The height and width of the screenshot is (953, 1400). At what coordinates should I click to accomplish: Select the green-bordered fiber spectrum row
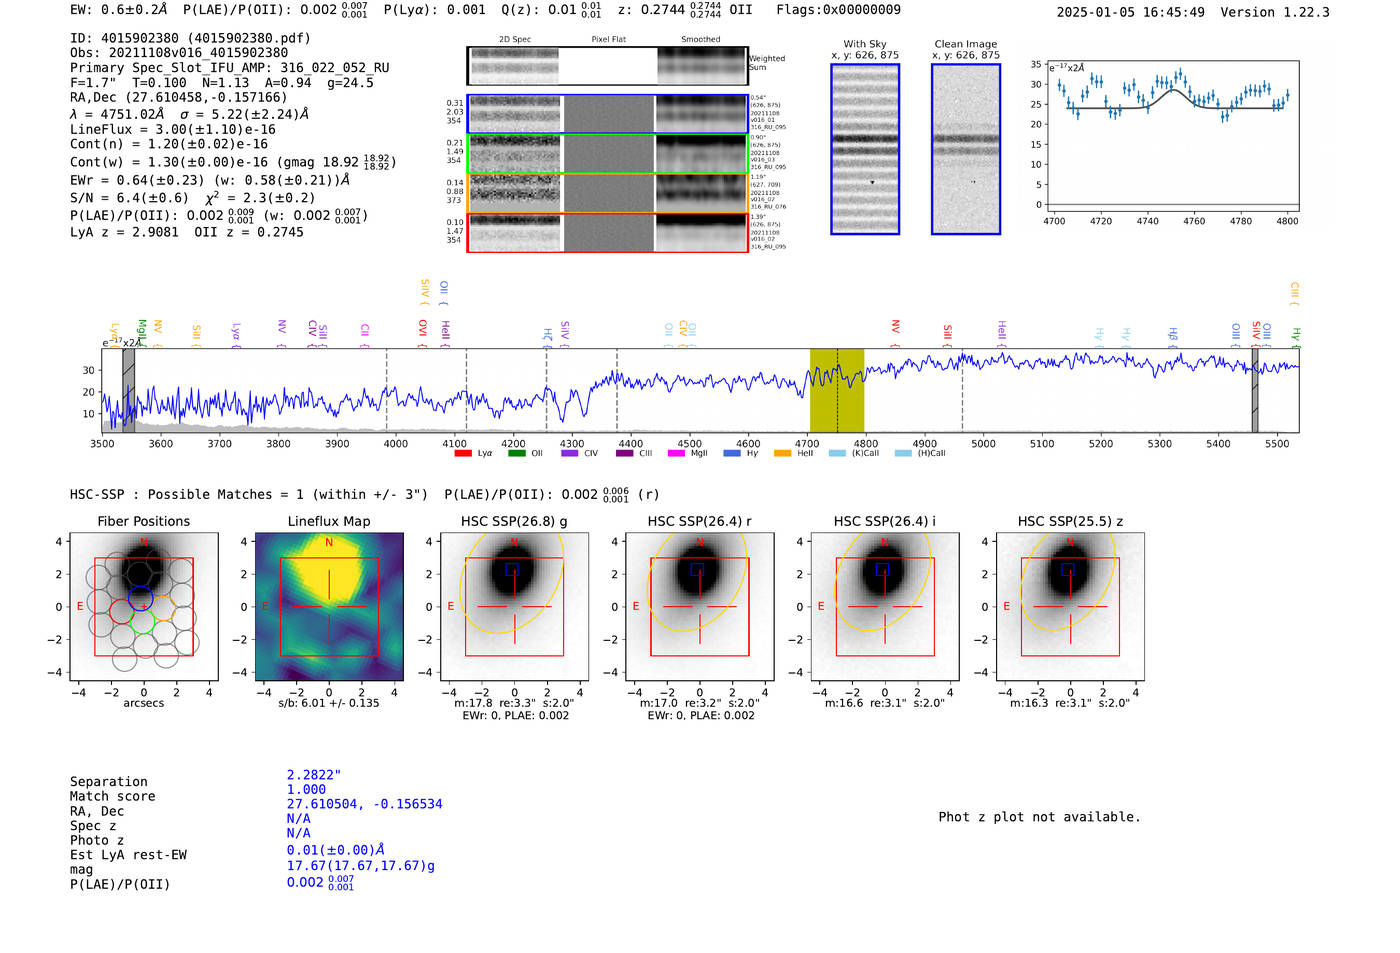click(607, 154)
